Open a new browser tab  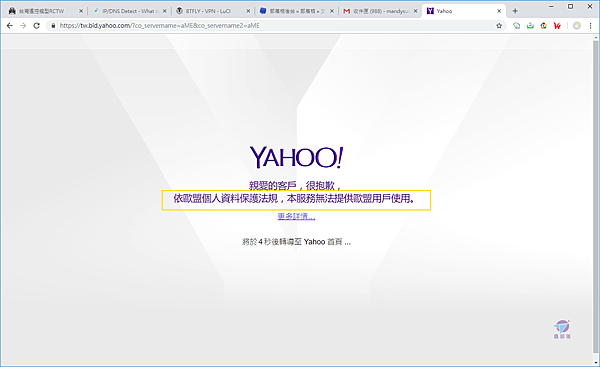515,11
